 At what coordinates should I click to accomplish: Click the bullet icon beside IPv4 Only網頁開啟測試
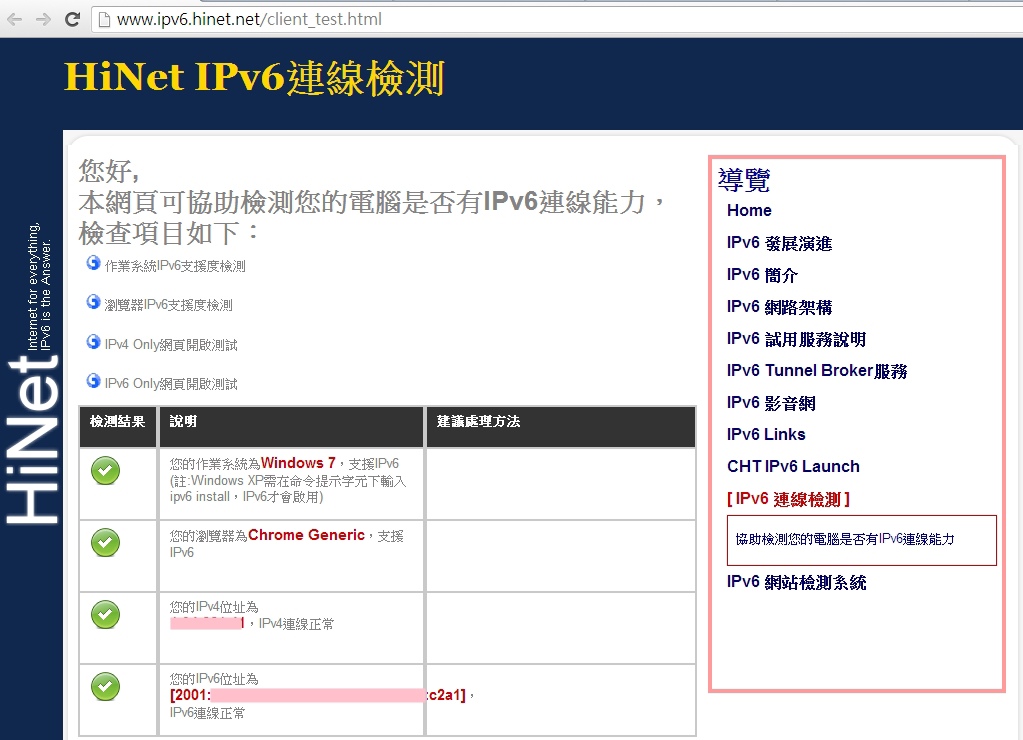coord(93,342)
